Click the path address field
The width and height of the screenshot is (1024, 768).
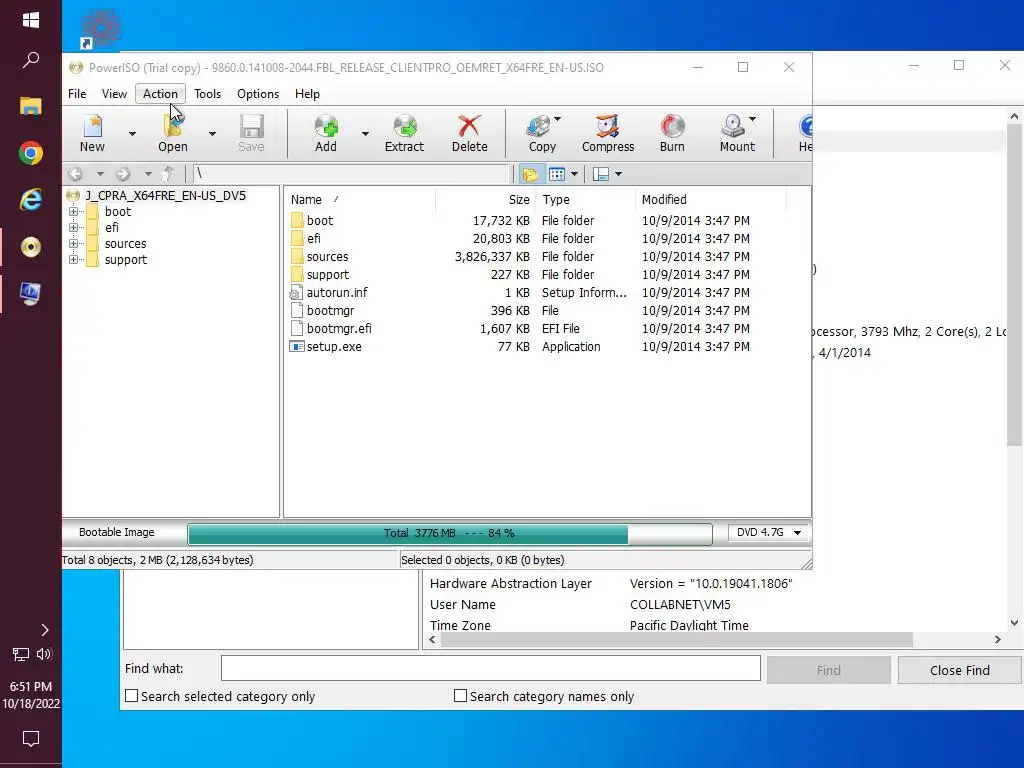351,174
